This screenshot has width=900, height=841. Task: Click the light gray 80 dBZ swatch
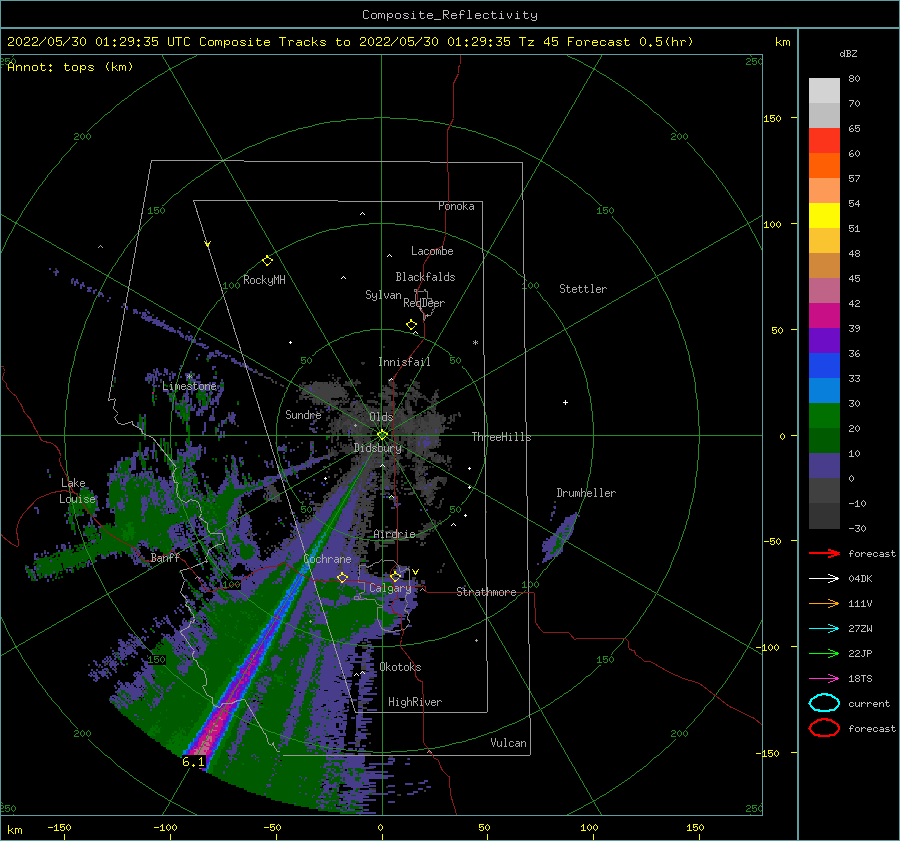coord(824,91)
